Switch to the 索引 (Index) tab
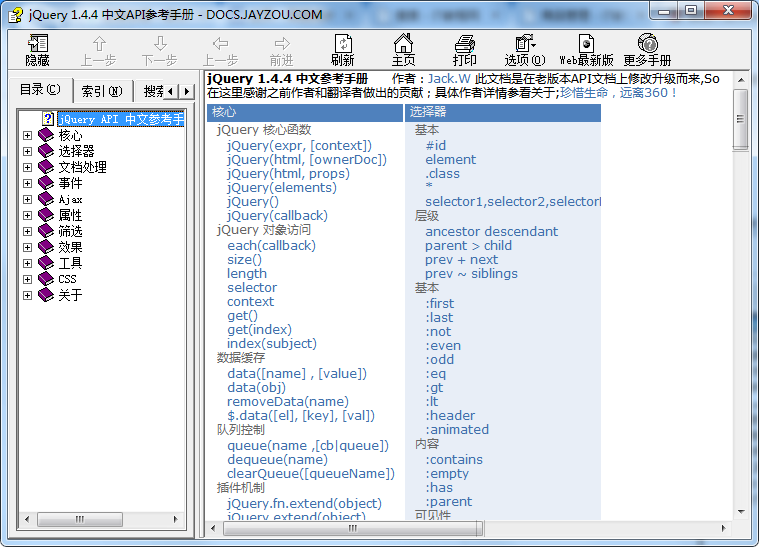 (x=101, y=91)
